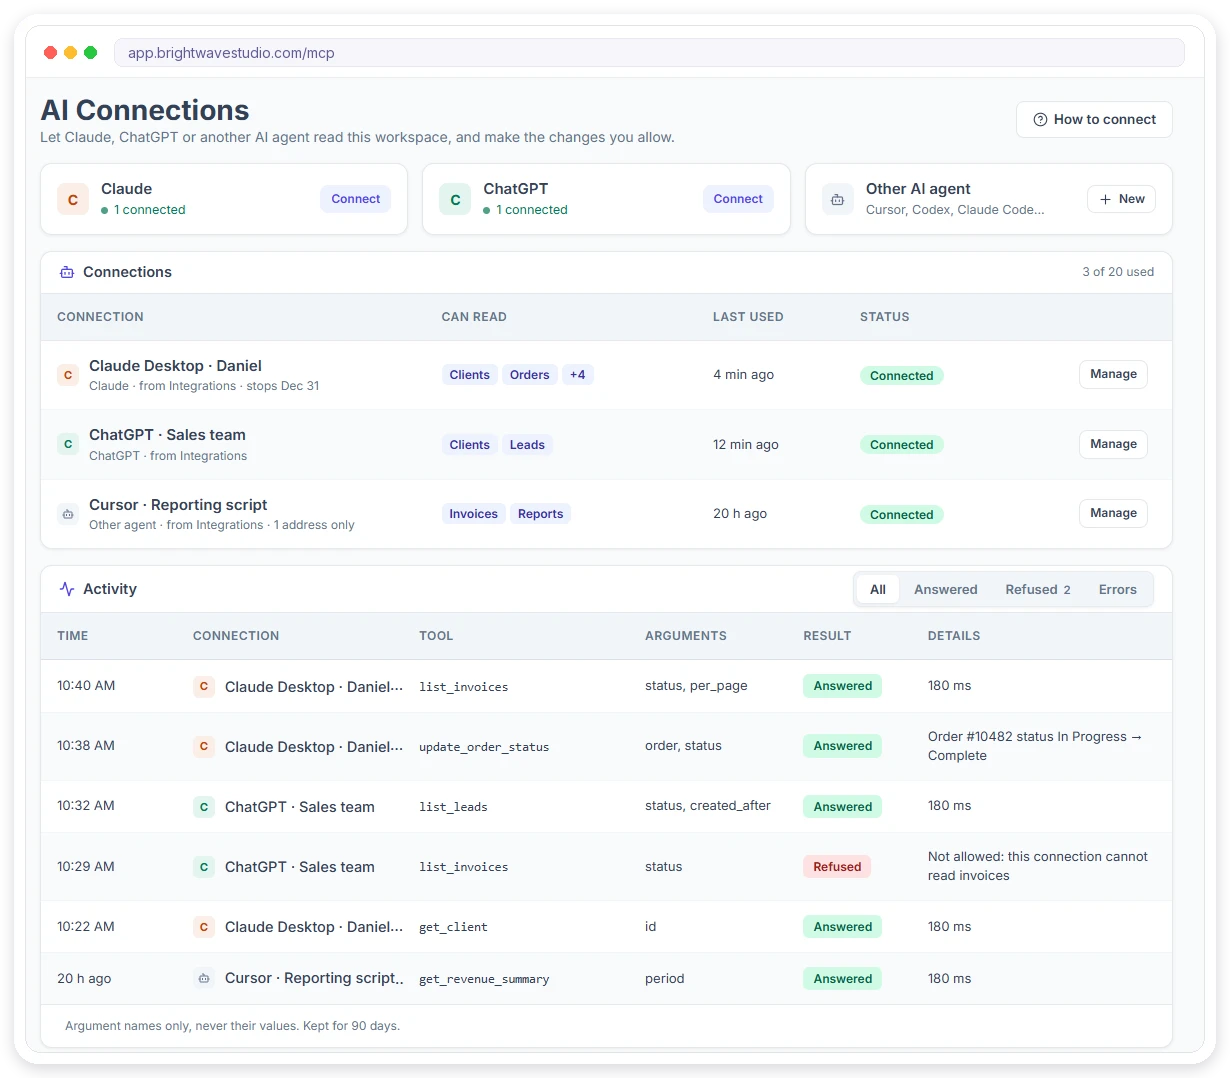Filter activity to Refused
This screenshot has height=1078, width=1230.
pos(1038,589)
